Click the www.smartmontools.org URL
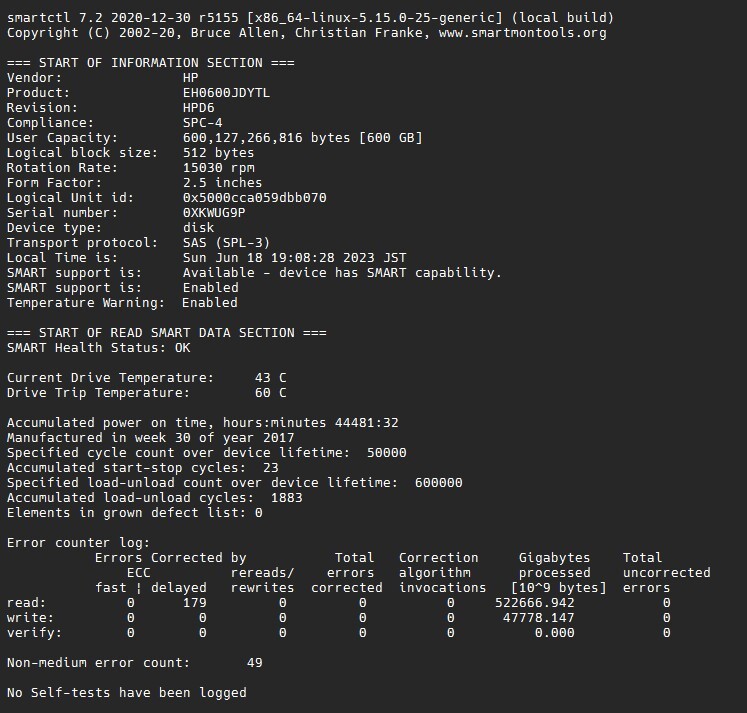Viewport: 747px width, 713px height. tap(519, 33)
